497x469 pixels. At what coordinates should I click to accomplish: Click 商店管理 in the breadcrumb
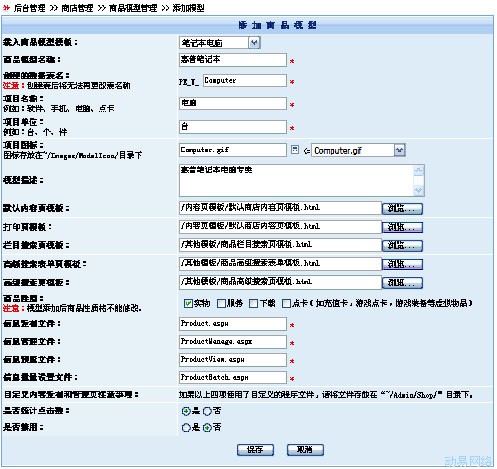77,8
